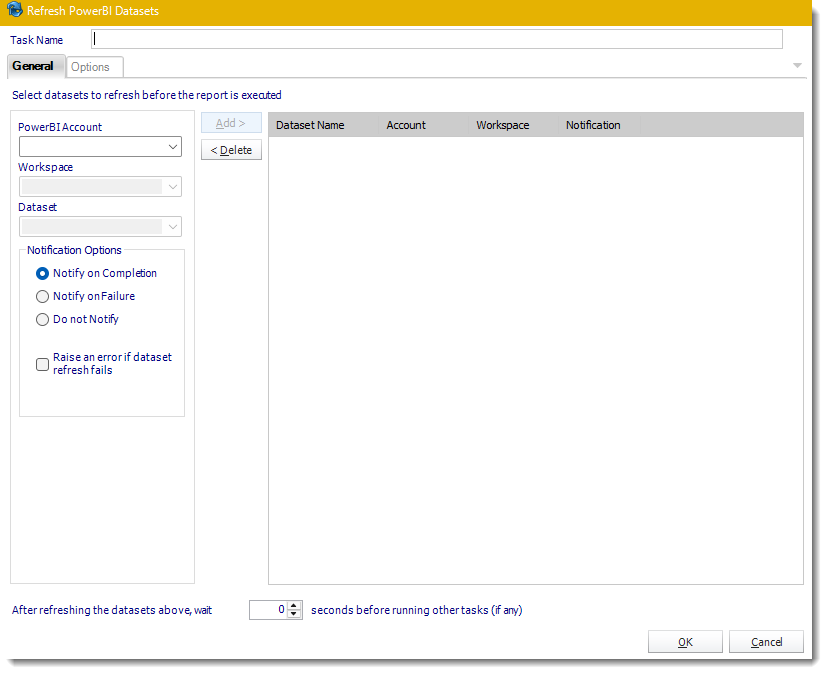
Task: Focus the Task Name text field
Action: (x=436, y=39)
